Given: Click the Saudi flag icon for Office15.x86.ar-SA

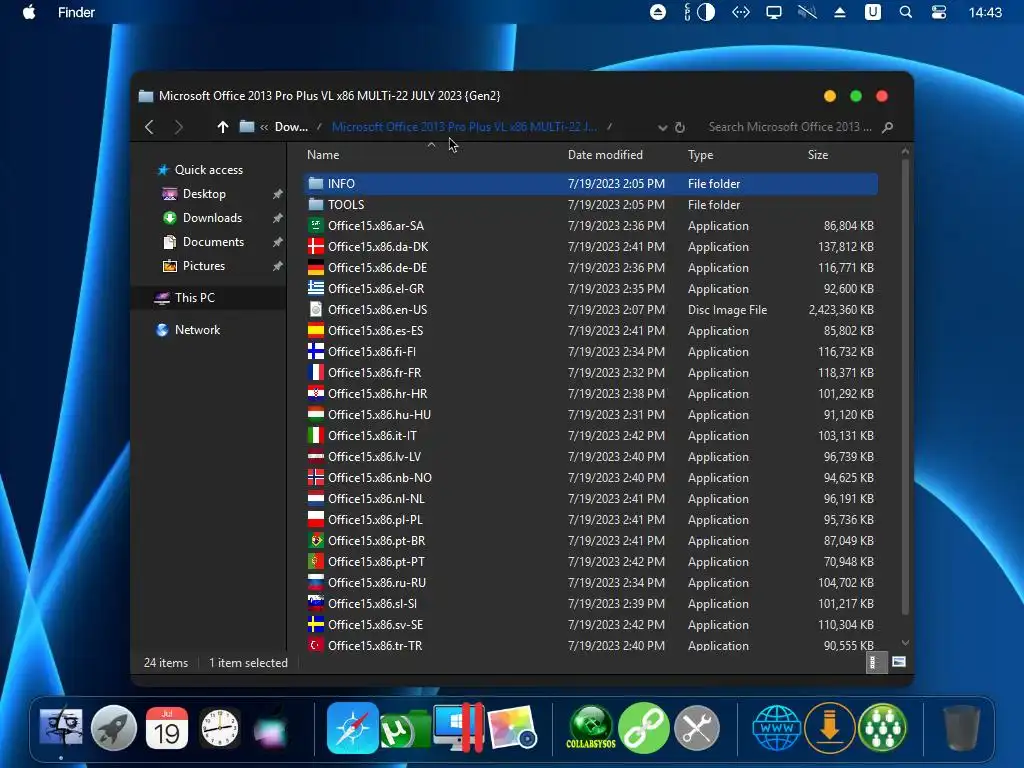Looking at the screenshot, I should point(316,225).
